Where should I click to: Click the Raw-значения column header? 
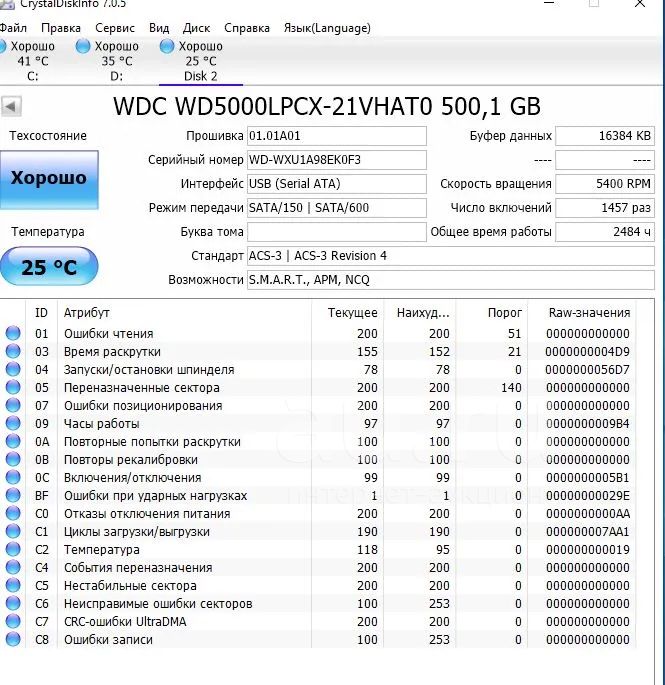pos(582,313)
